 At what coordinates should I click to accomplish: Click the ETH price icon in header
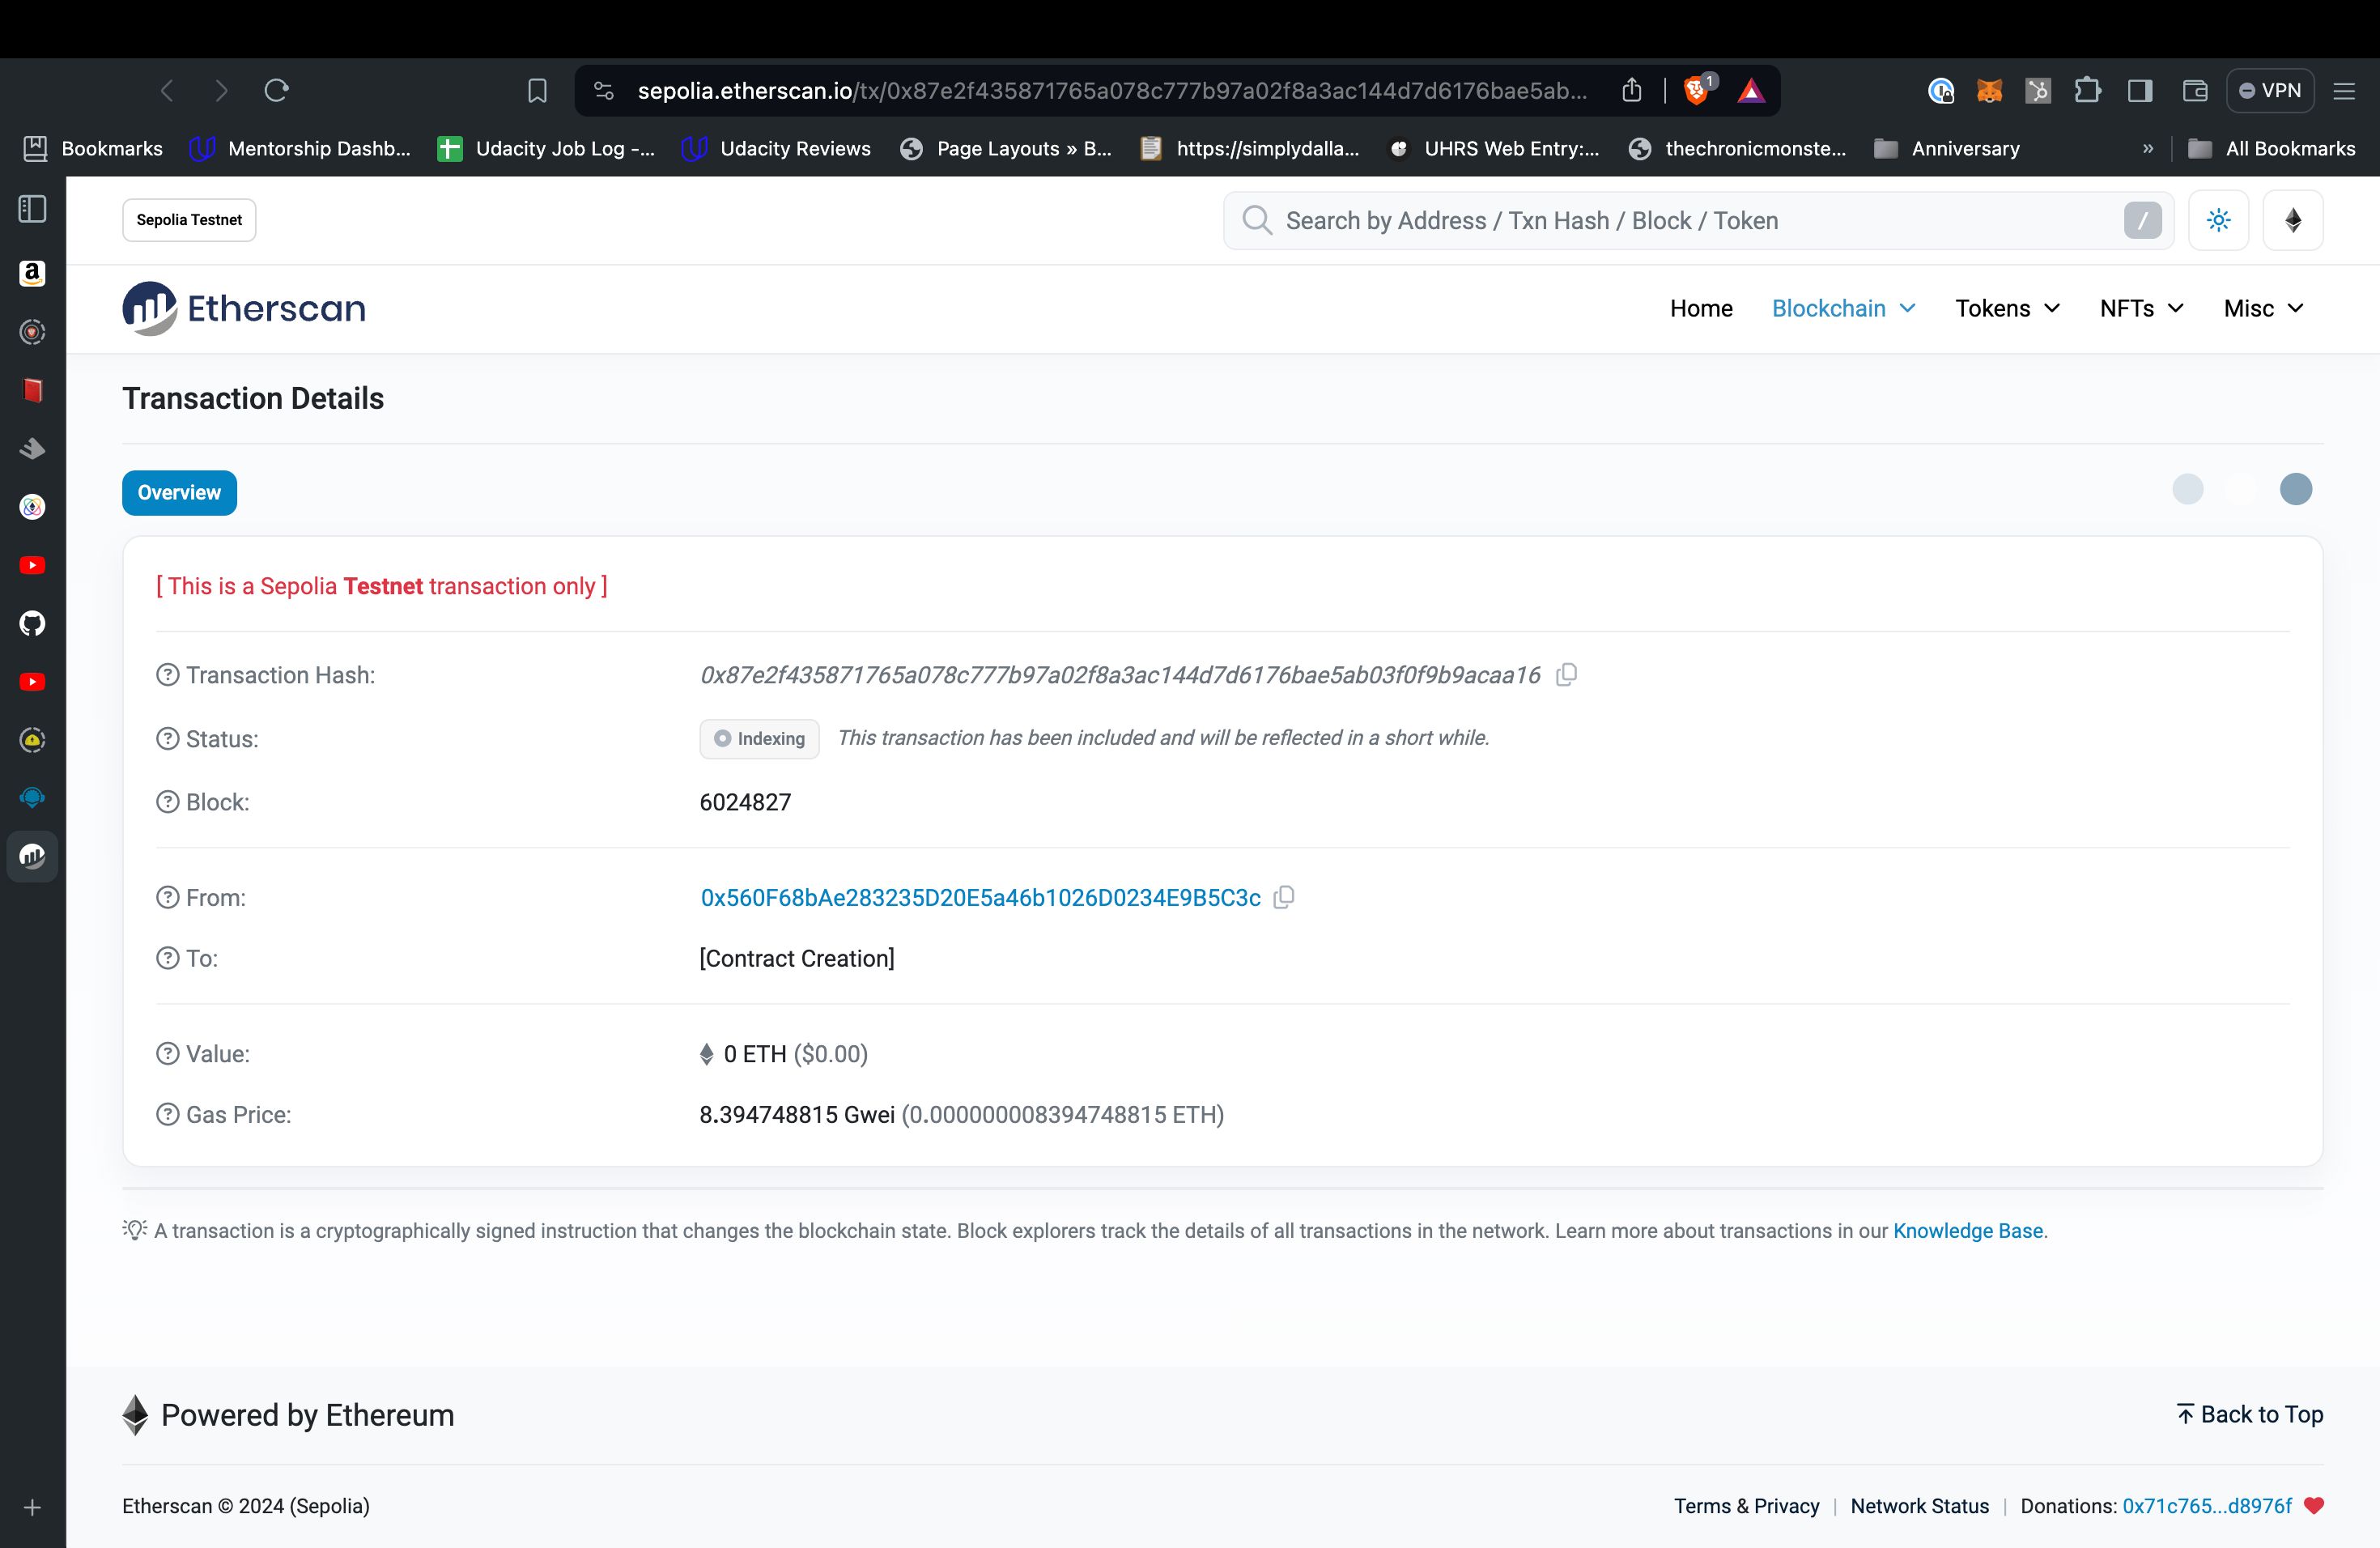[x=2293, y=219]
